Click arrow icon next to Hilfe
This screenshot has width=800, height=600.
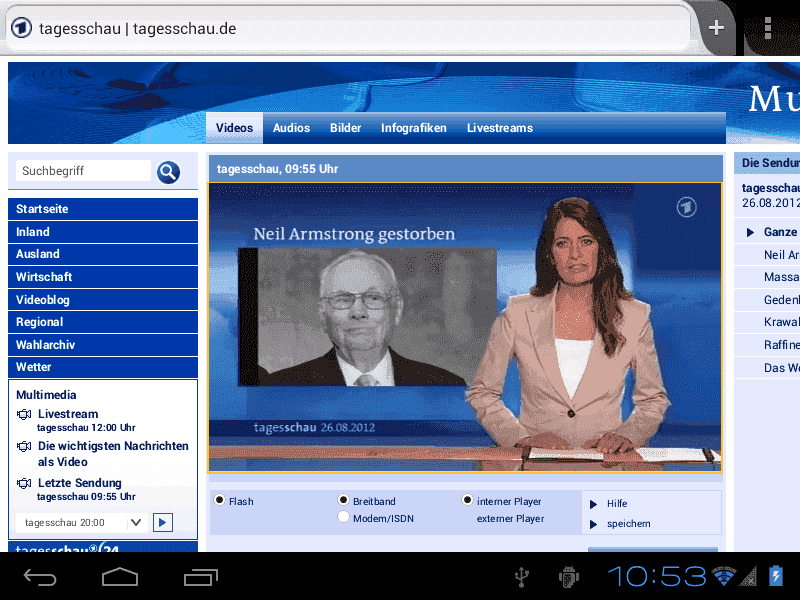[593, 504]
